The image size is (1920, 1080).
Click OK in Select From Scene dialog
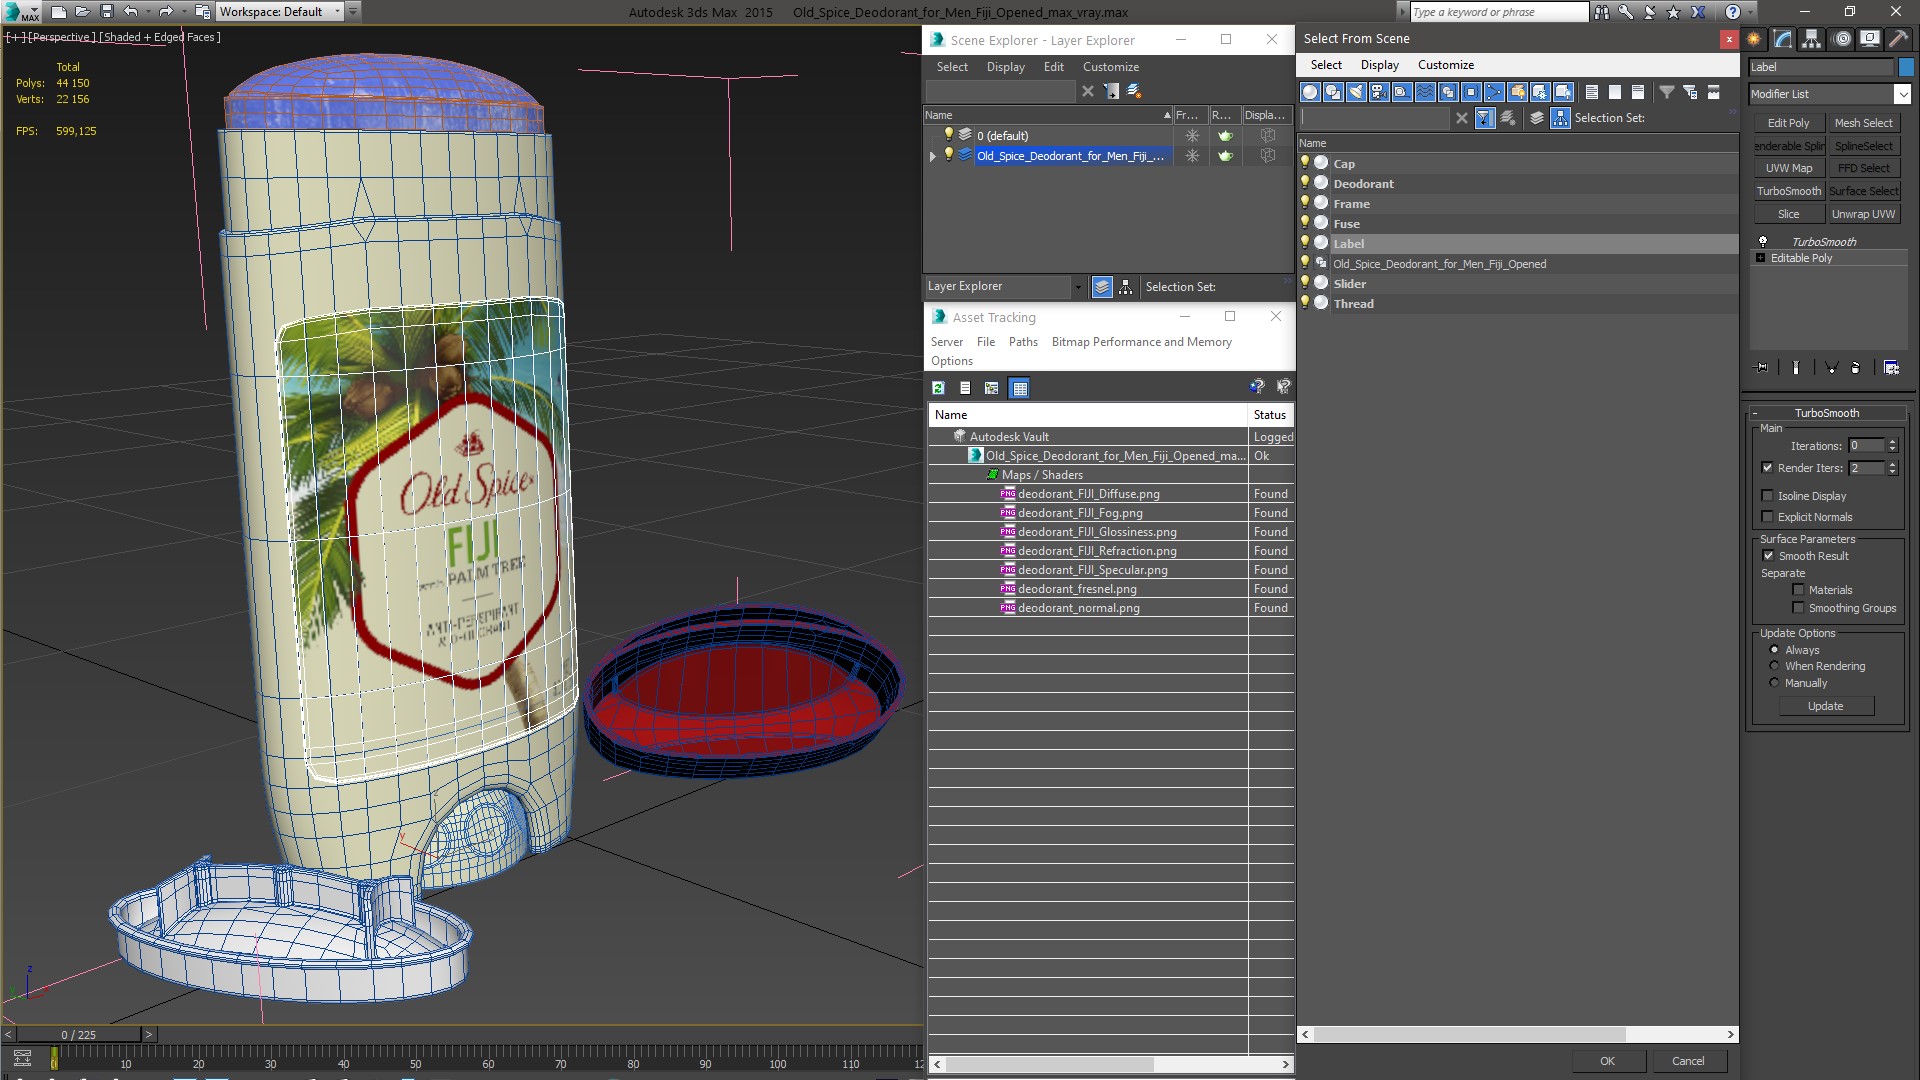tap(1607, 1061)
